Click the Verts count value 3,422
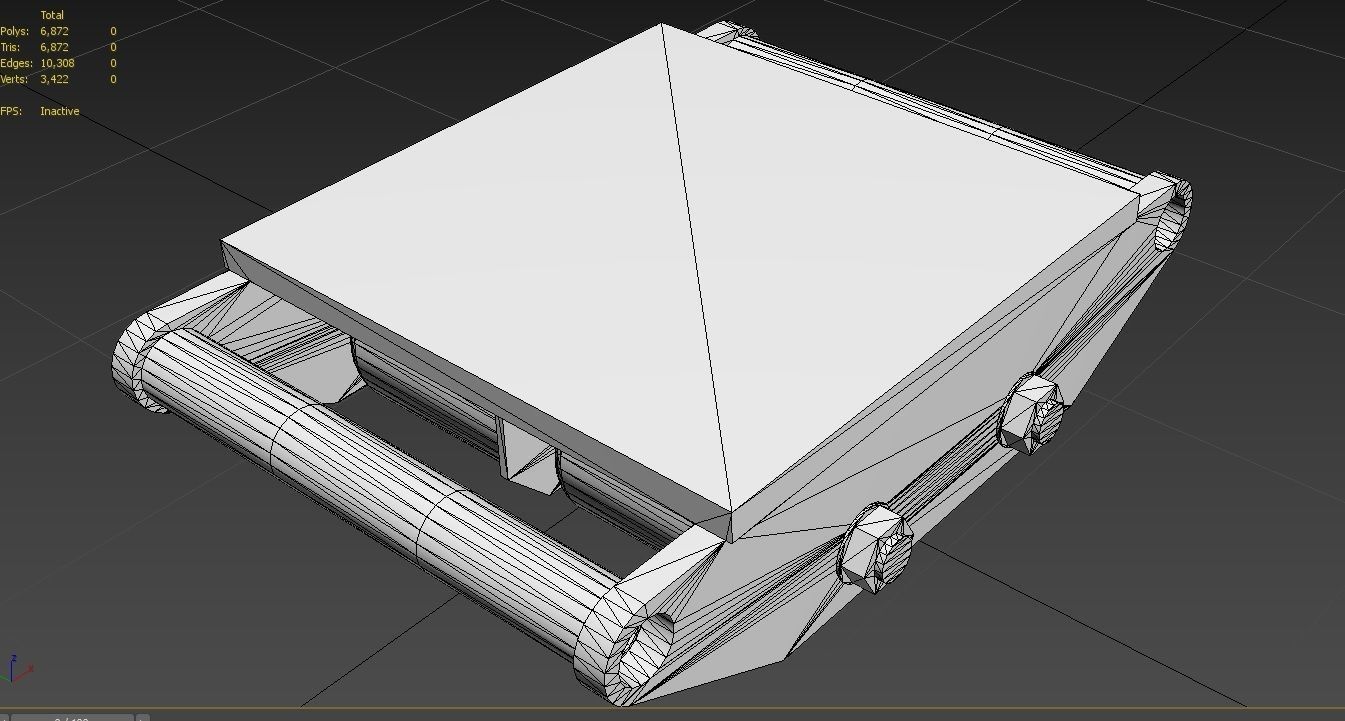 coord(54,79)
